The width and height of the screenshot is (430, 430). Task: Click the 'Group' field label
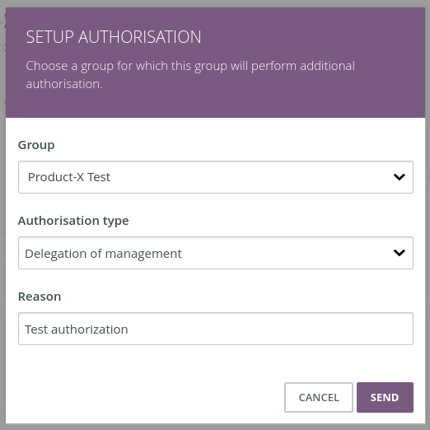(x=36, y=145)
